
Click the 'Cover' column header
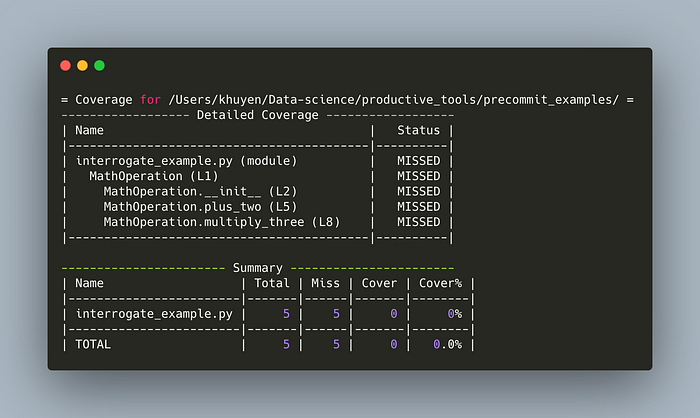[x=379, y=283]
